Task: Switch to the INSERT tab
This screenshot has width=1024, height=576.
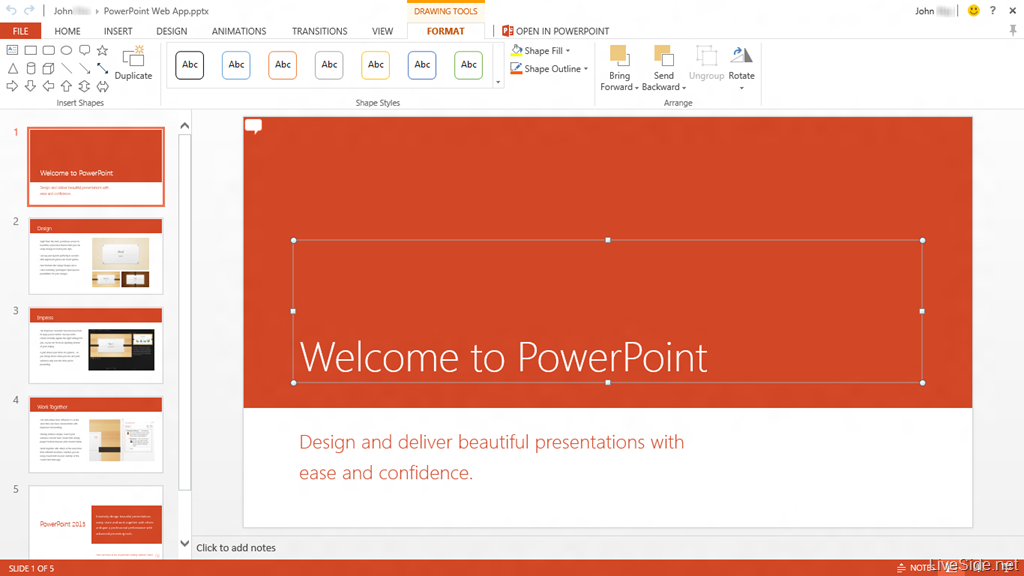Action: coord(118,31)
